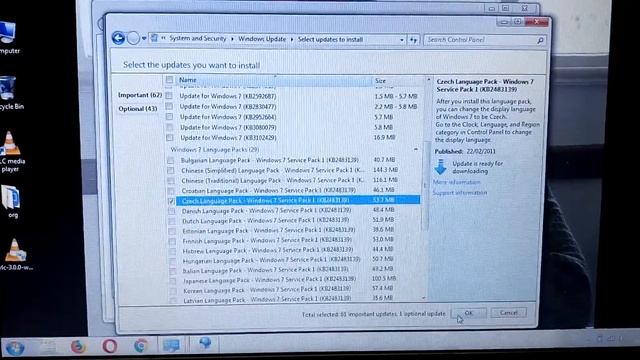640x360 pixels.
Task: Toggle the select-all checkbox in header
Action: click(x=169, y=80)
